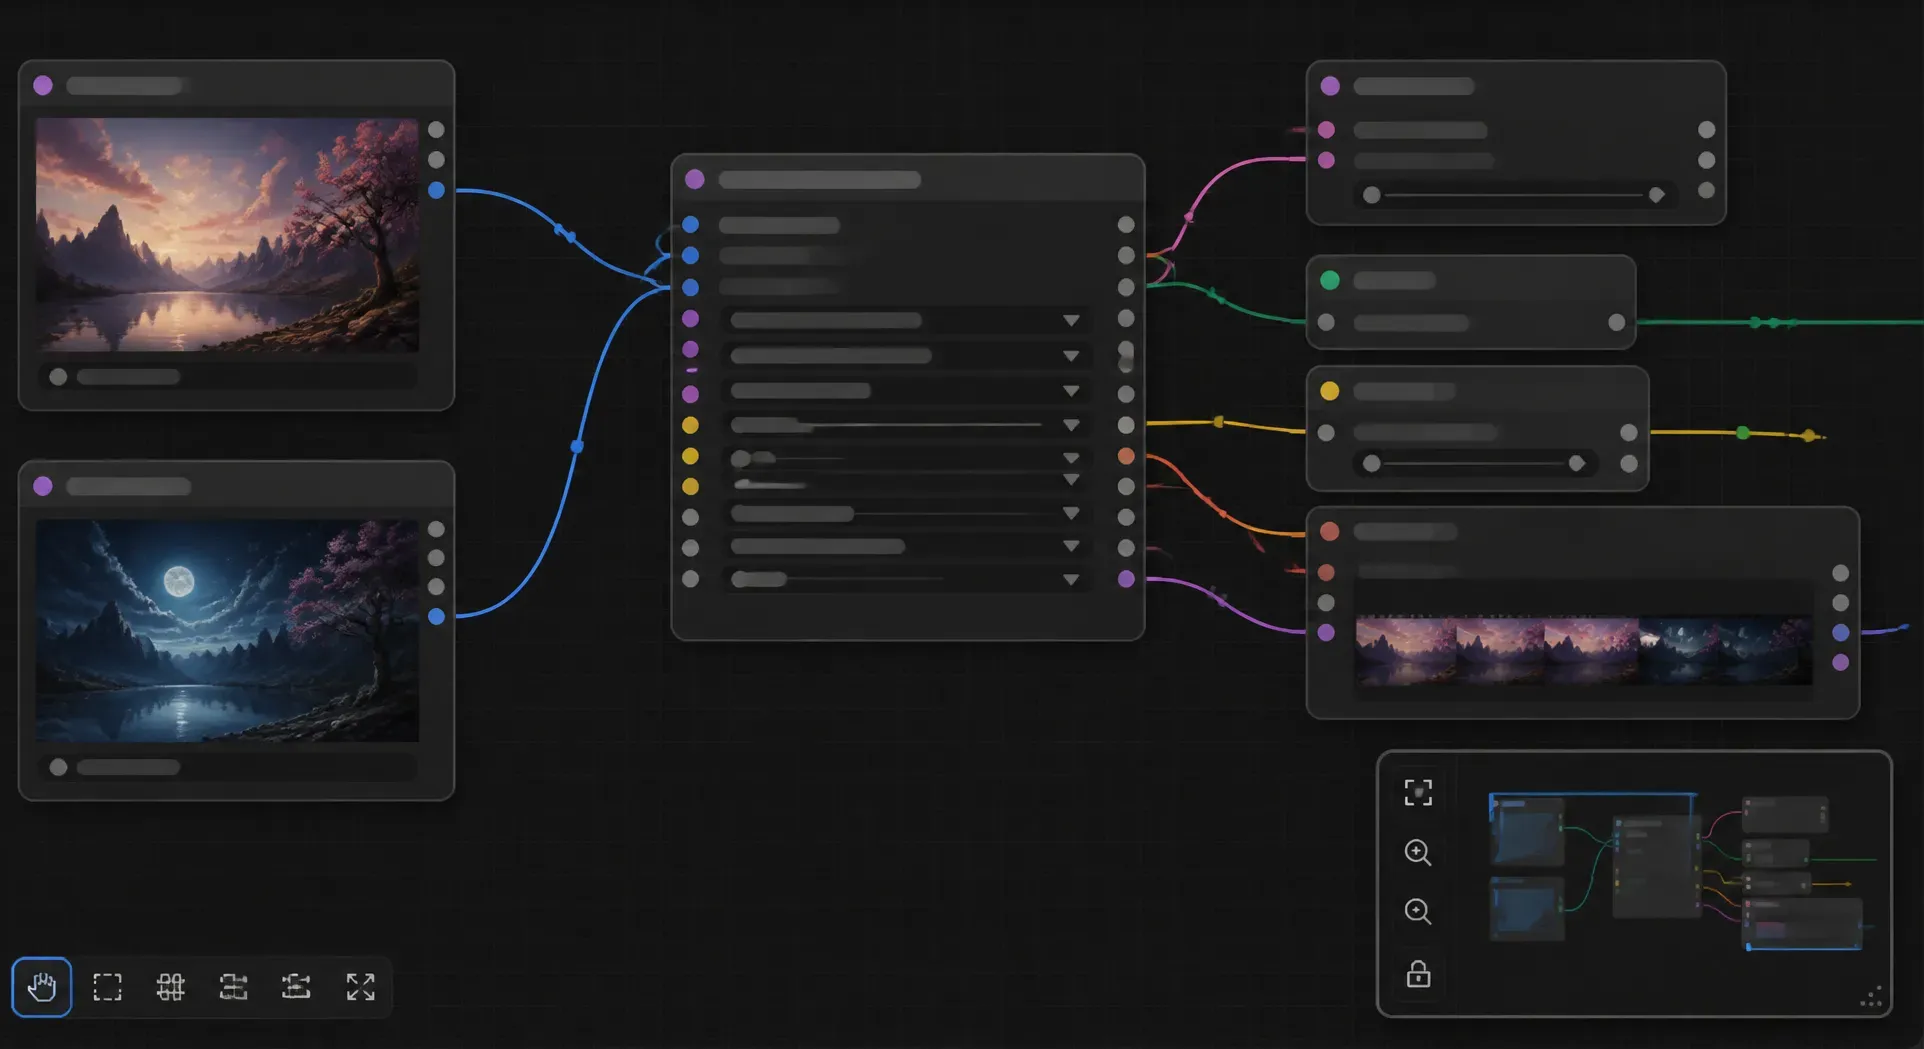
Task: Click the layout icon right of the grid icon
Action: pyautogui.click(x=233, y=987)
